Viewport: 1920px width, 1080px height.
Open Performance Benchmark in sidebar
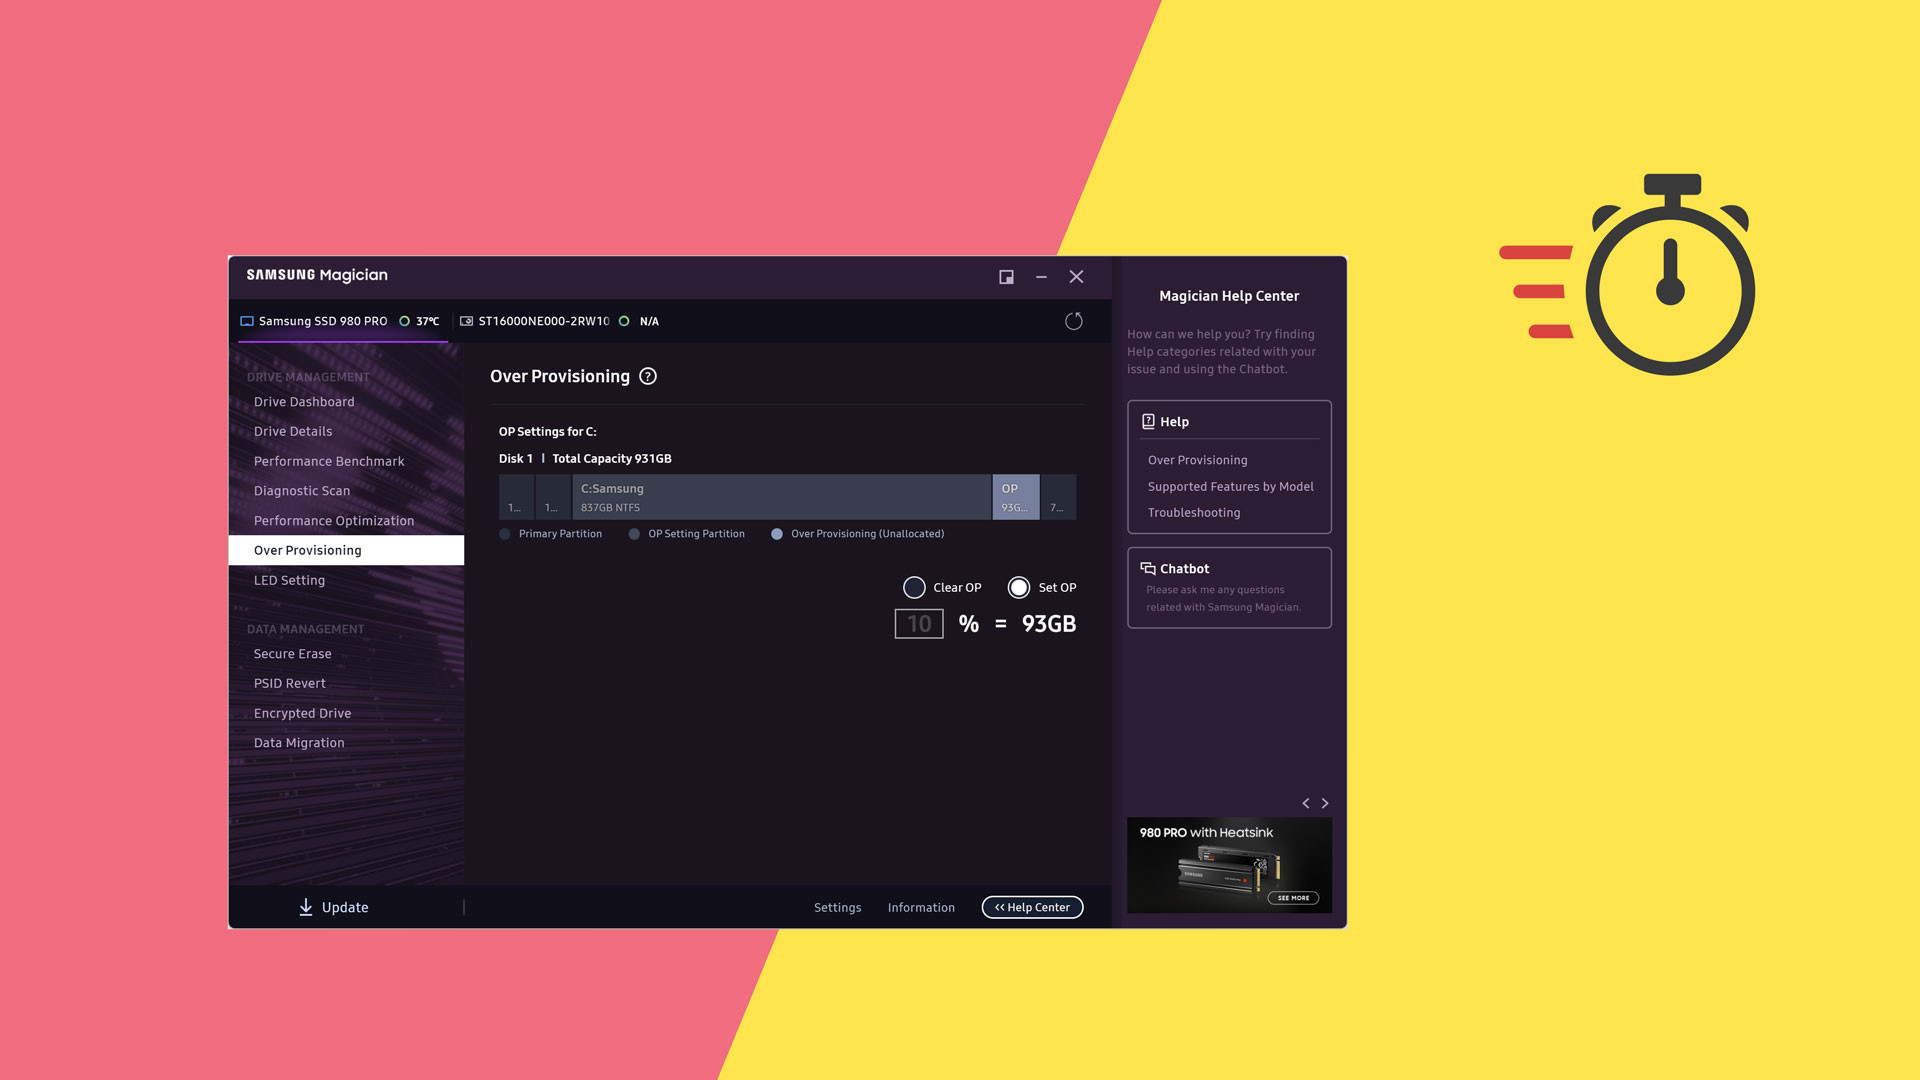pyautogui.click(x=329, y=461)
